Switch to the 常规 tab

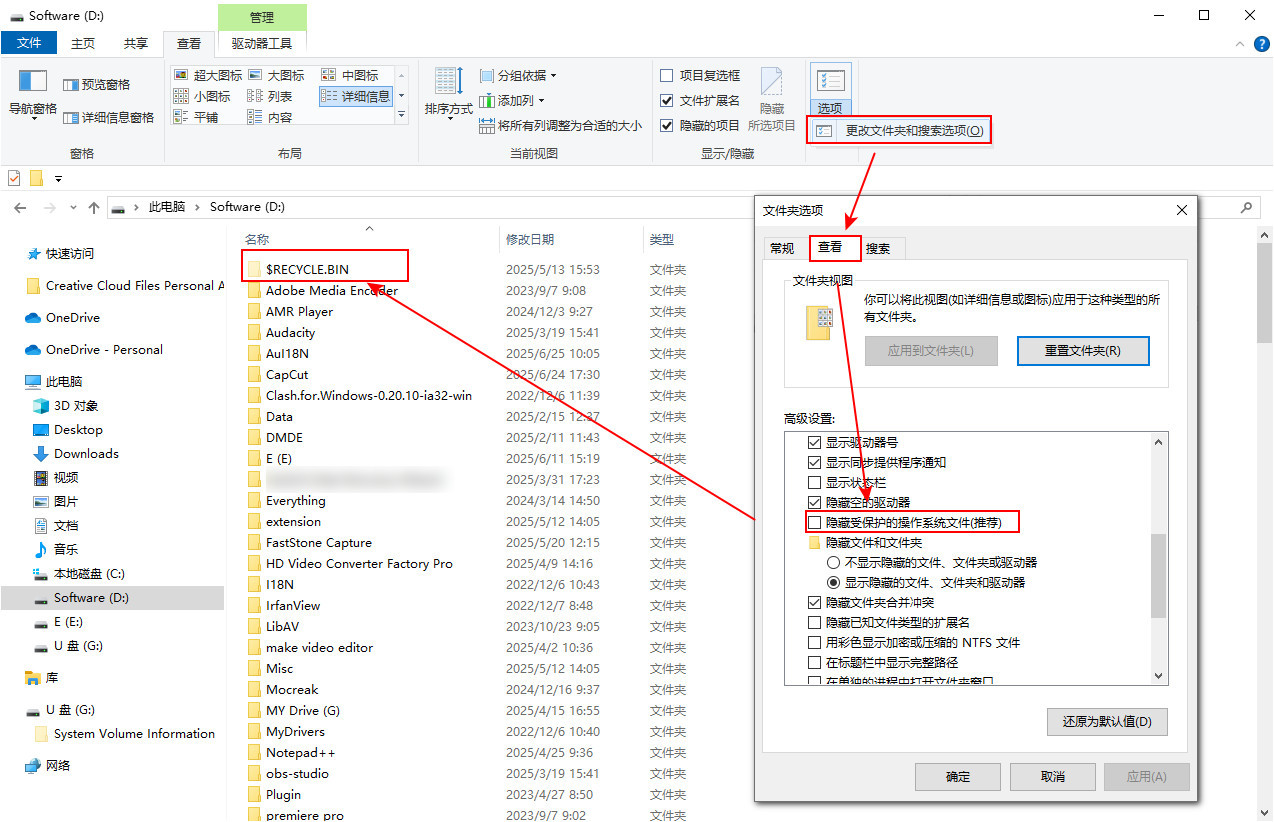click(x=782, y=247)
